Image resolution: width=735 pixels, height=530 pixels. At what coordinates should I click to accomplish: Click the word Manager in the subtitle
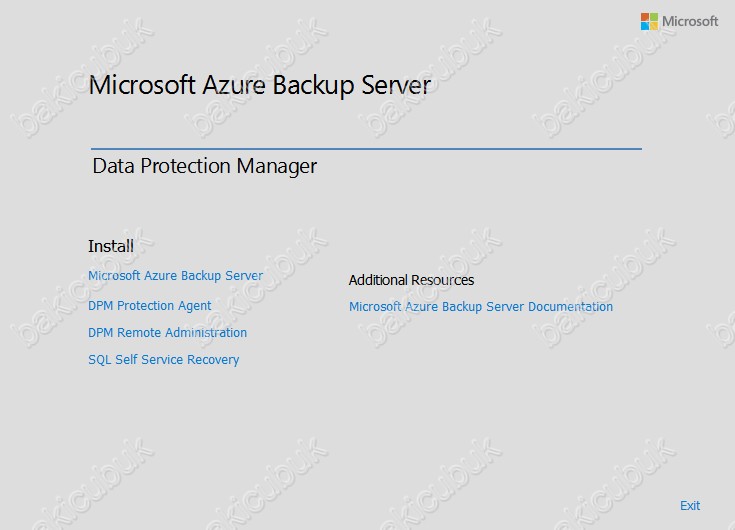coord(277,166)
